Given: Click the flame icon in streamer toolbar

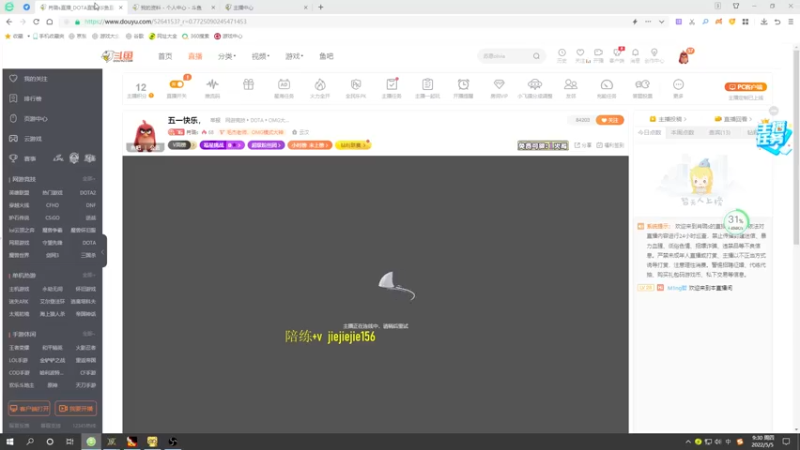Looking at the screenshot, I should (x=320, y=84).
